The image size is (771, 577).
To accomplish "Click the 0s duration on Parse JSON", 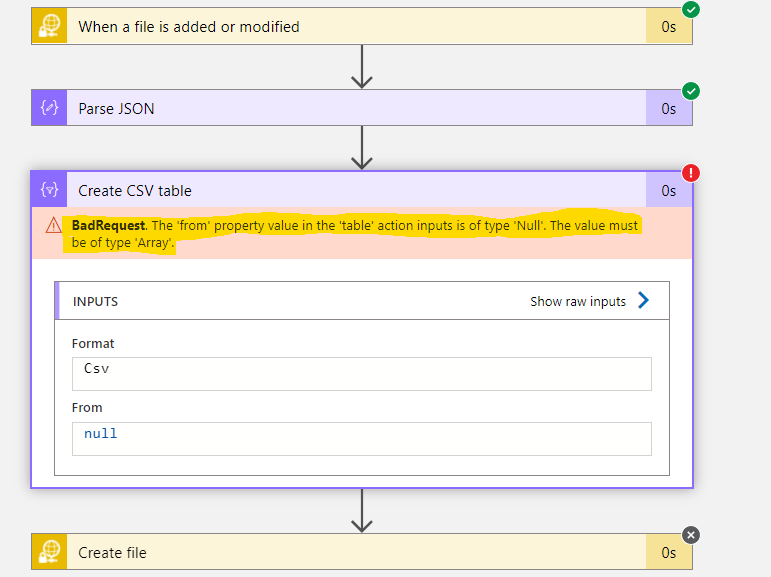I will click(669, 108).
